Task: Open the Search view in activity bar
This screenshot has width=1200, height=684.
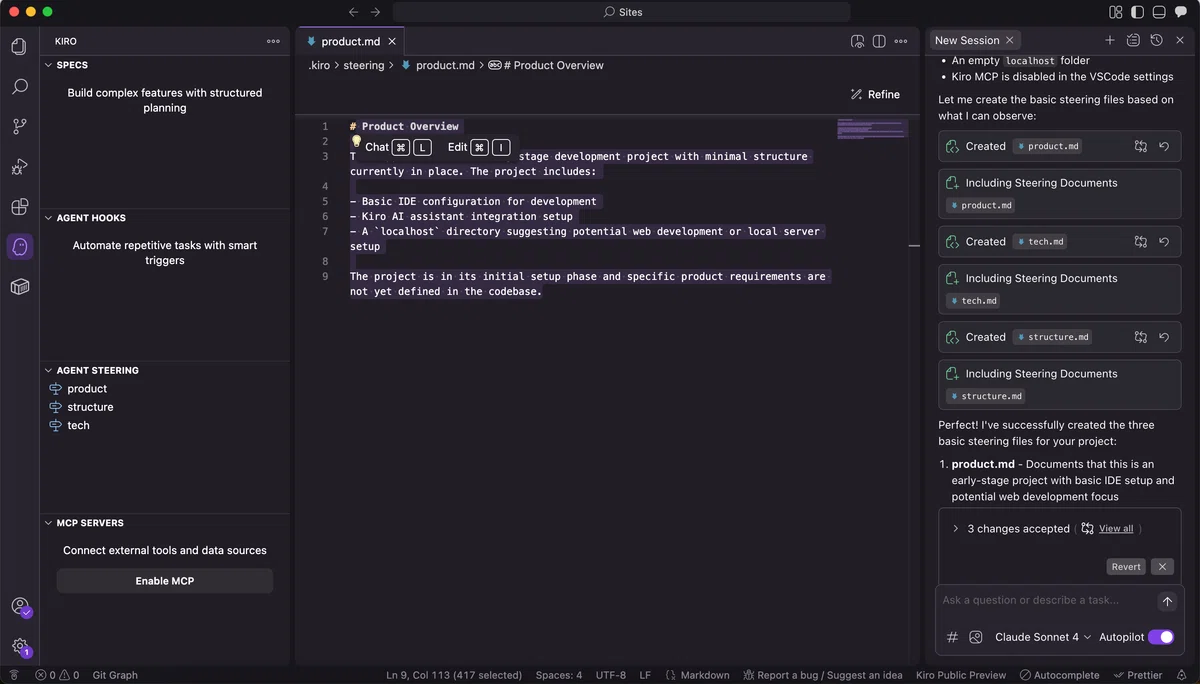Action: coord(19,86)
